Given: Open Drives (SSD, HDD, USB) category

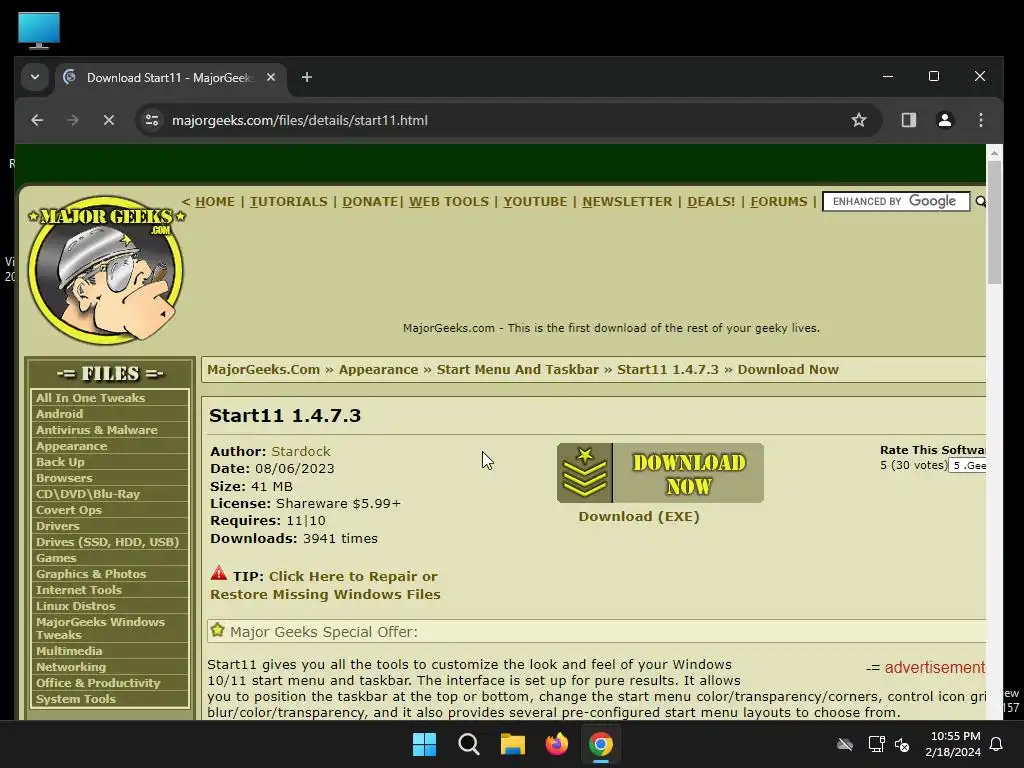Looking at the screenshot, I should click(107, 542).
